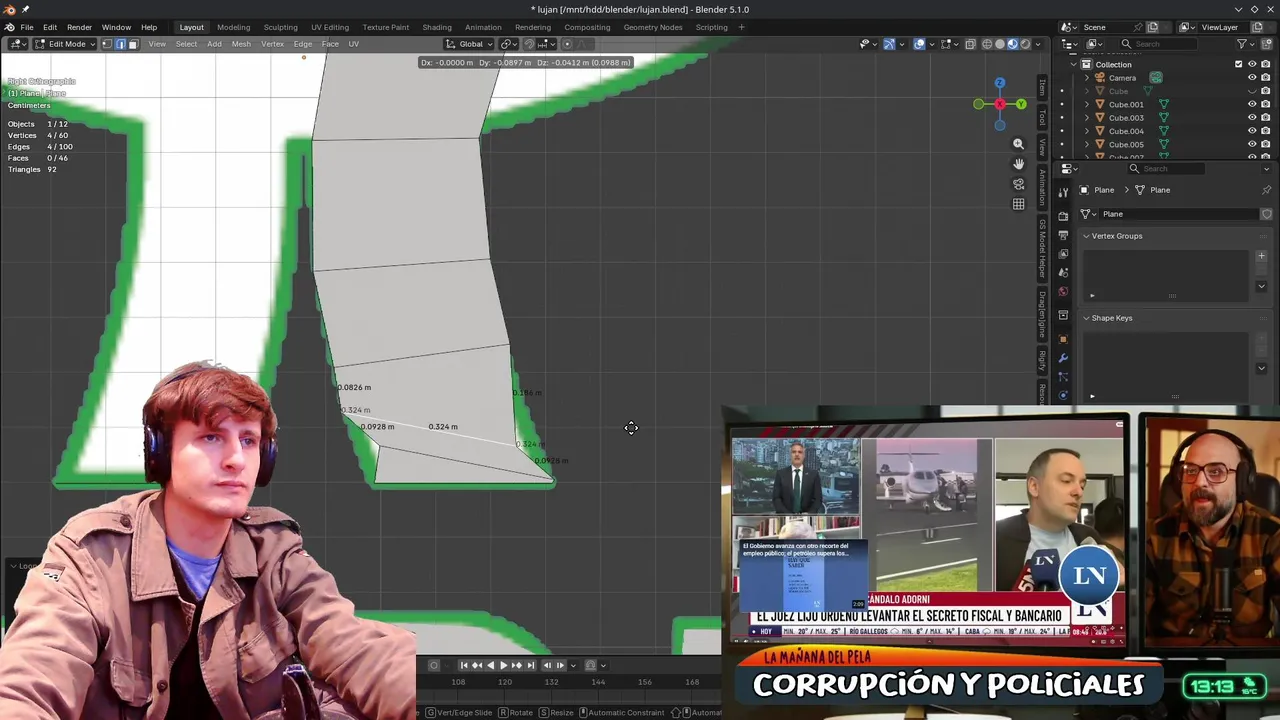The height and width of the screenshot is (720, 1280).
Task: Open Mesh menu in viewport header
Action: pyautogui.click(x=241, y=44)
